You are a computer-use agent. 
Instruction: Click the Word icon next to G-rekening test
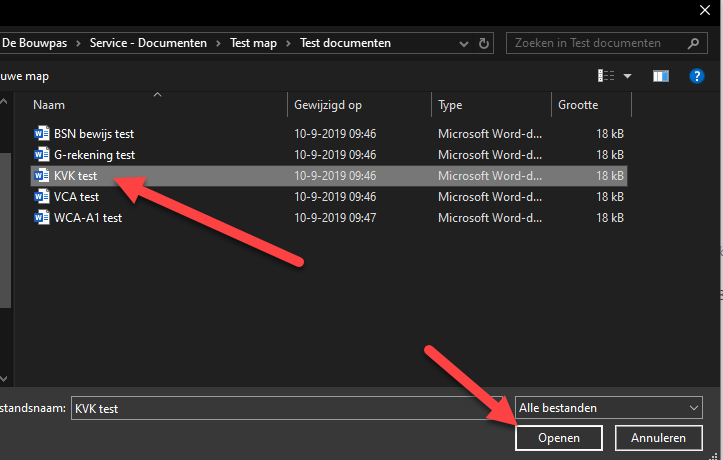point(41,155)
